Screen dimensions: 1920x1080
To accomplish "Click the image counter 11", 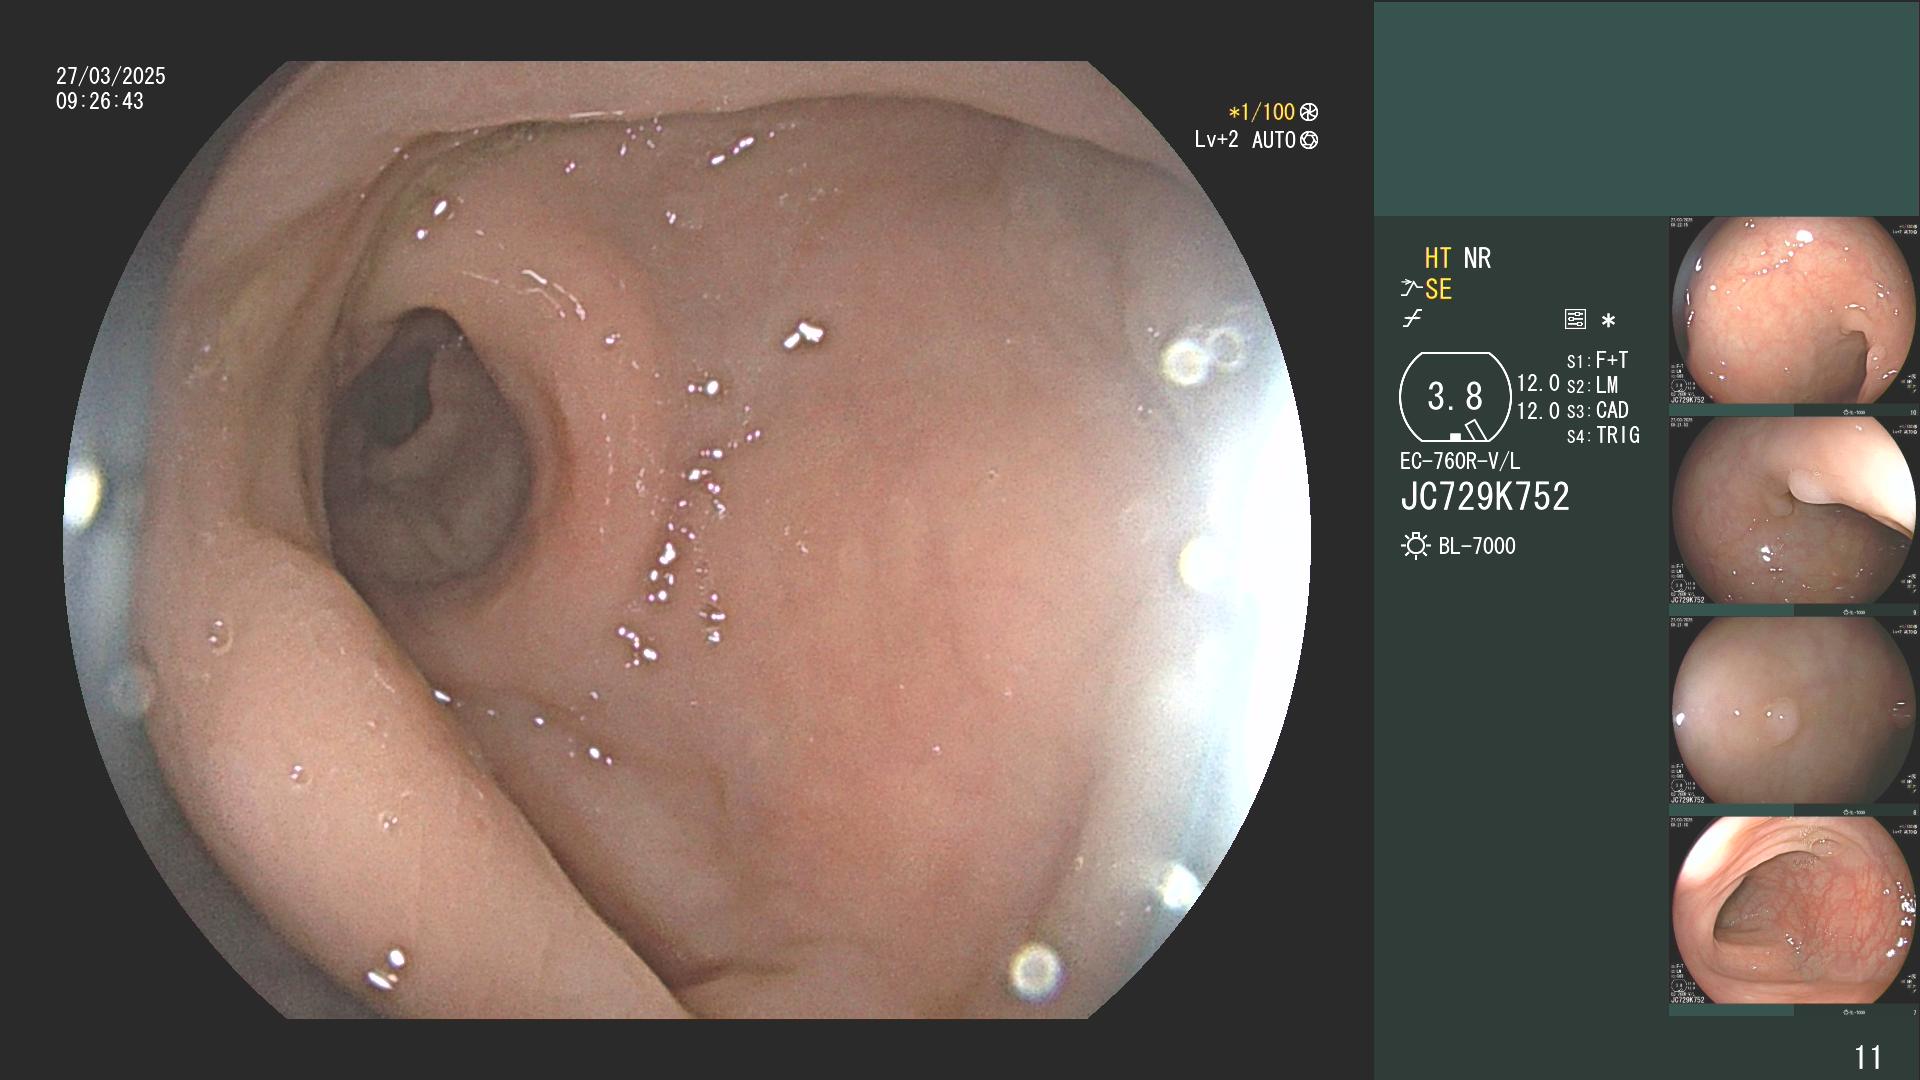I will pyautogui.click(x=1868, y=1057).
